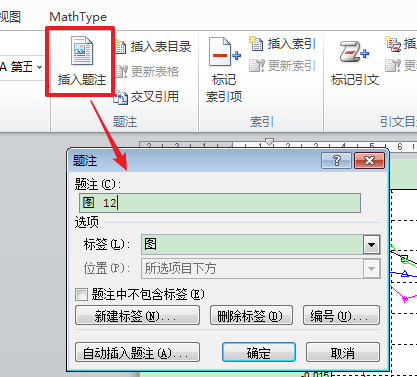The height and width of the screenshot is (377, 417).
Task: Click the AutoCaption (自动插入题注) button
Action: [137, 352]
